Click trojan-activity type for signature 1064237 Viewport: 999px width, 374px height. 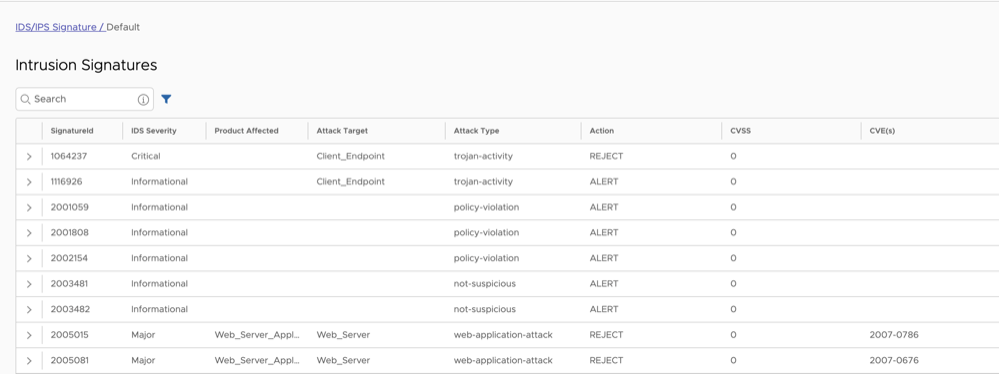click(483, 156)
